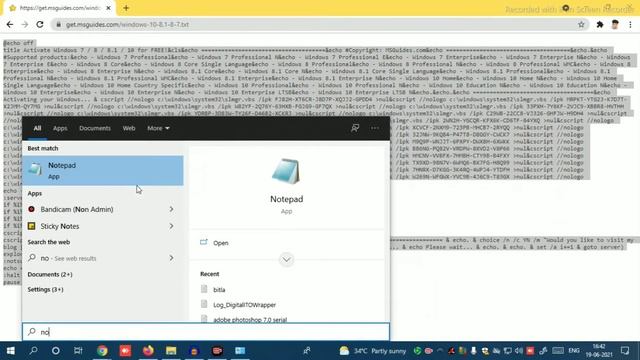
Task: Open Cortana from the taskbar
Action: click(x=56, y=351)
